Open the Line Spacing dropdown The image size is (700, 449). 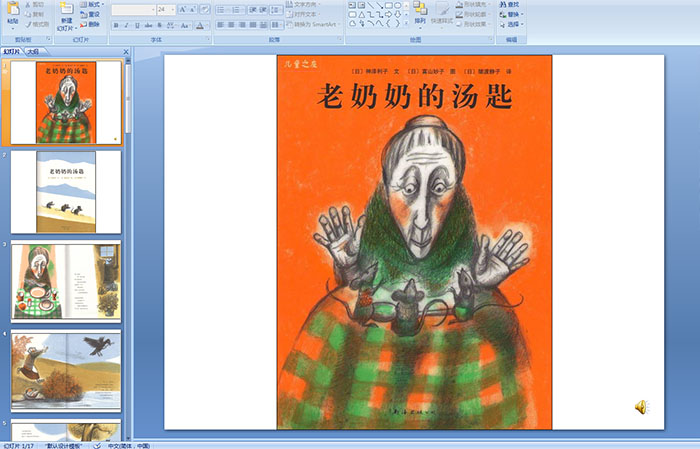[x=276, y=9]
